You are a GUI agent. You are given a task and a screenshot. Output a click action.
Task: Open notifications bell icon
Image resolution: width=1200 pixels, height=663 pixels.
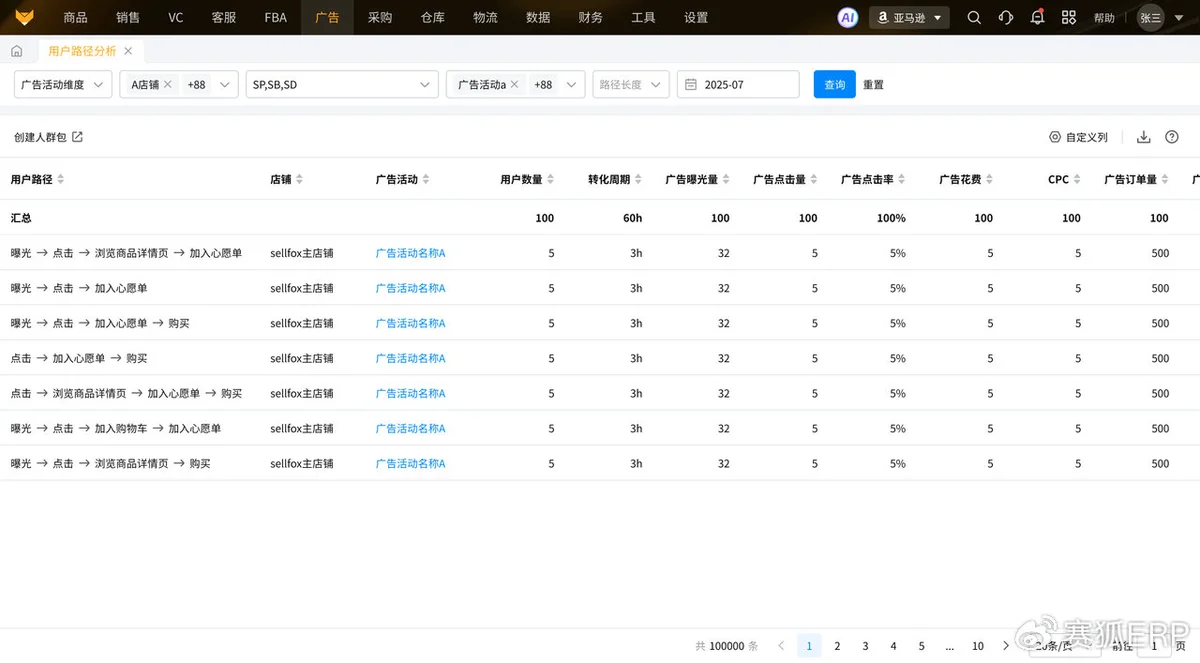pos(1038,17)
